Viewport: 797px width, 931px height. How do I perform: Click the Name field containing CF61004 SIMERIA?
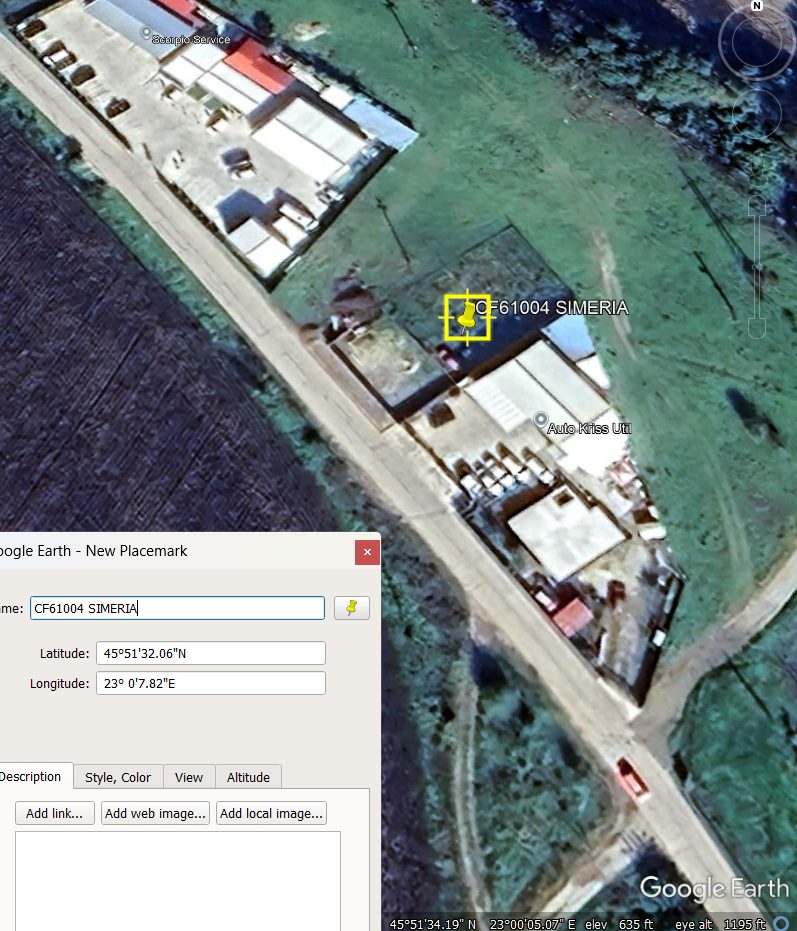point(178,608)
